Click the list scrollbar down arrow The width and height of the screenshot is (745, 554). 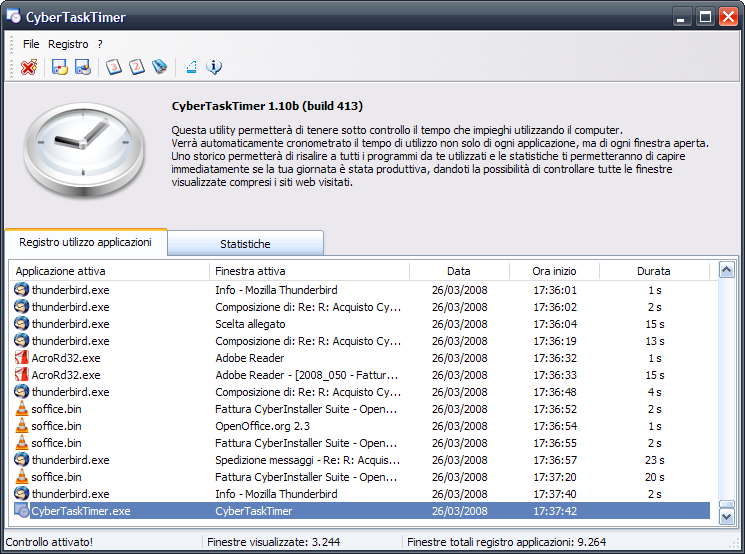pyautogui.click(x=726, y=516)
